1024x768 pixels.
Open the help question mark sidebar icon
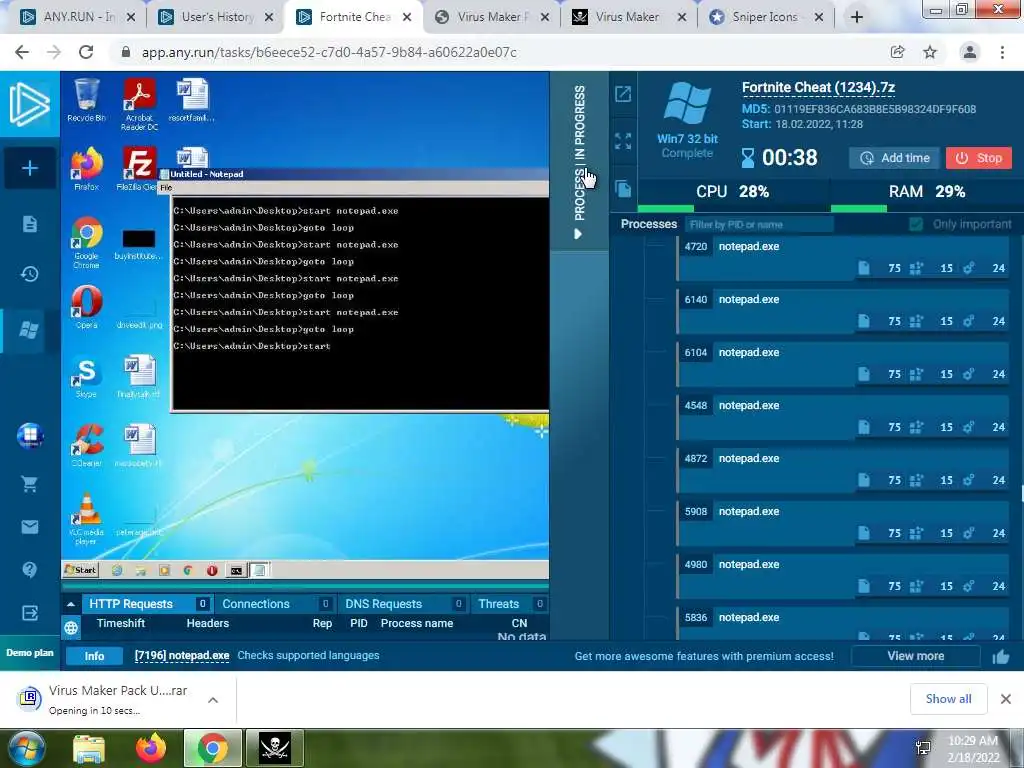pos(29,569)
